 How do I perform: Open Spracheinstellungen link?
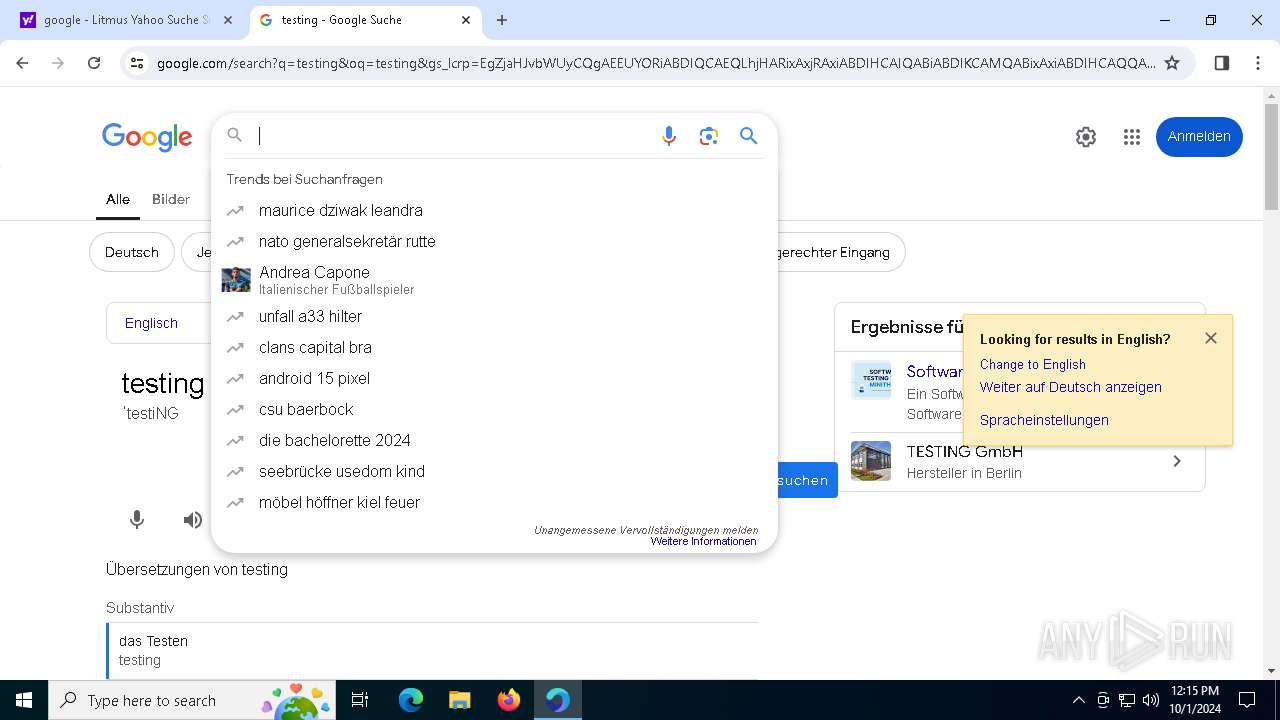(x=1044, y=420)
